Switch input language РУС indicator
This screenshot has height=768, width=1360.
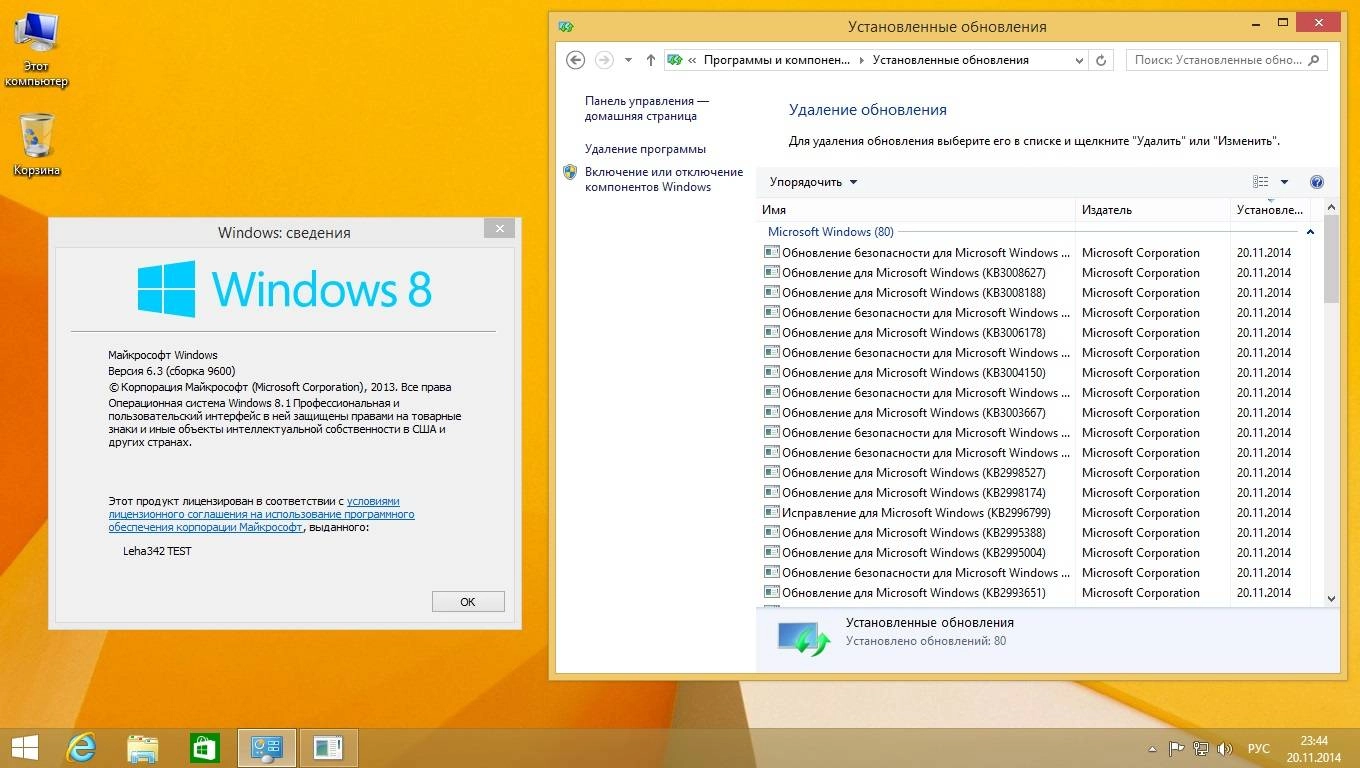click(1259, 748)
